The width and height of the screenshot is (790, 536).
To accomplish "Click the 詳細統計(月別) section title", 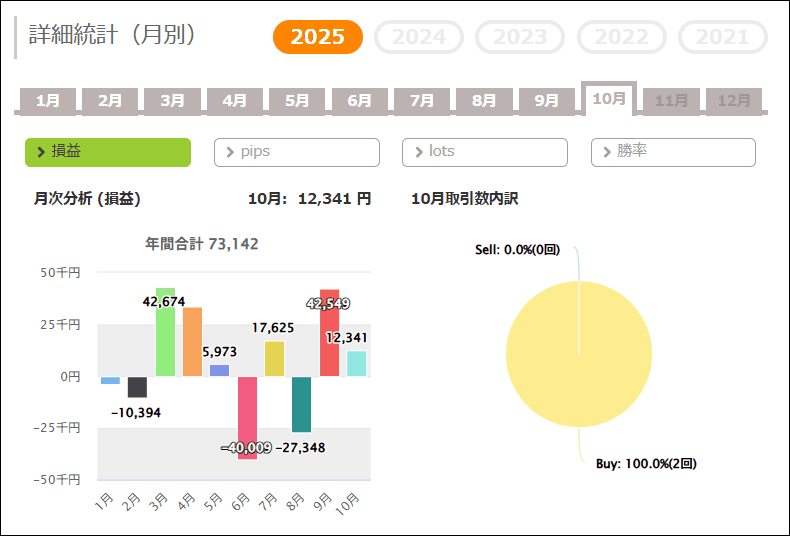I will pyautogui.click(x=112, y=35).
